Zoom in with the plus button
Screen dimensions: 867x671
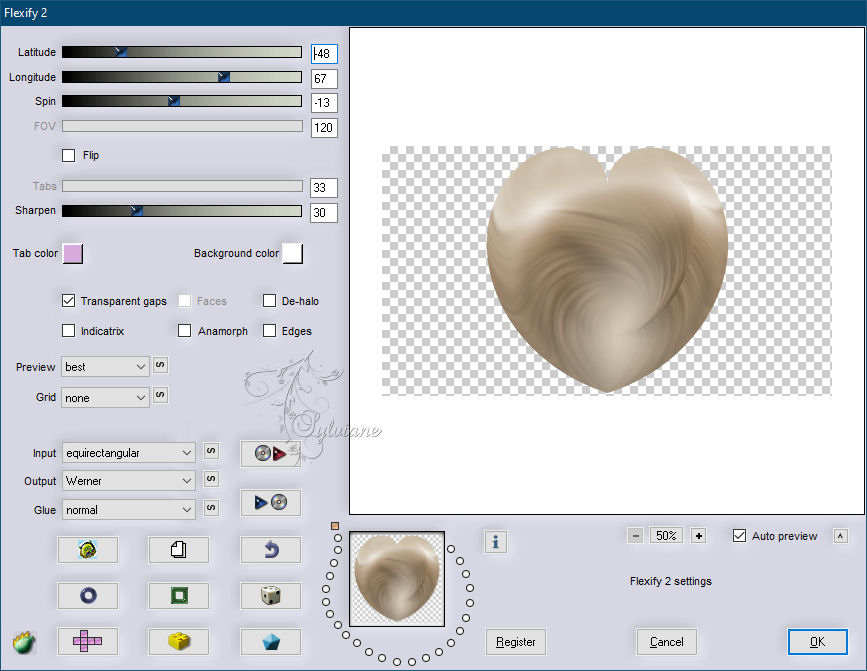pyautogui.click(x=699, y=536)
